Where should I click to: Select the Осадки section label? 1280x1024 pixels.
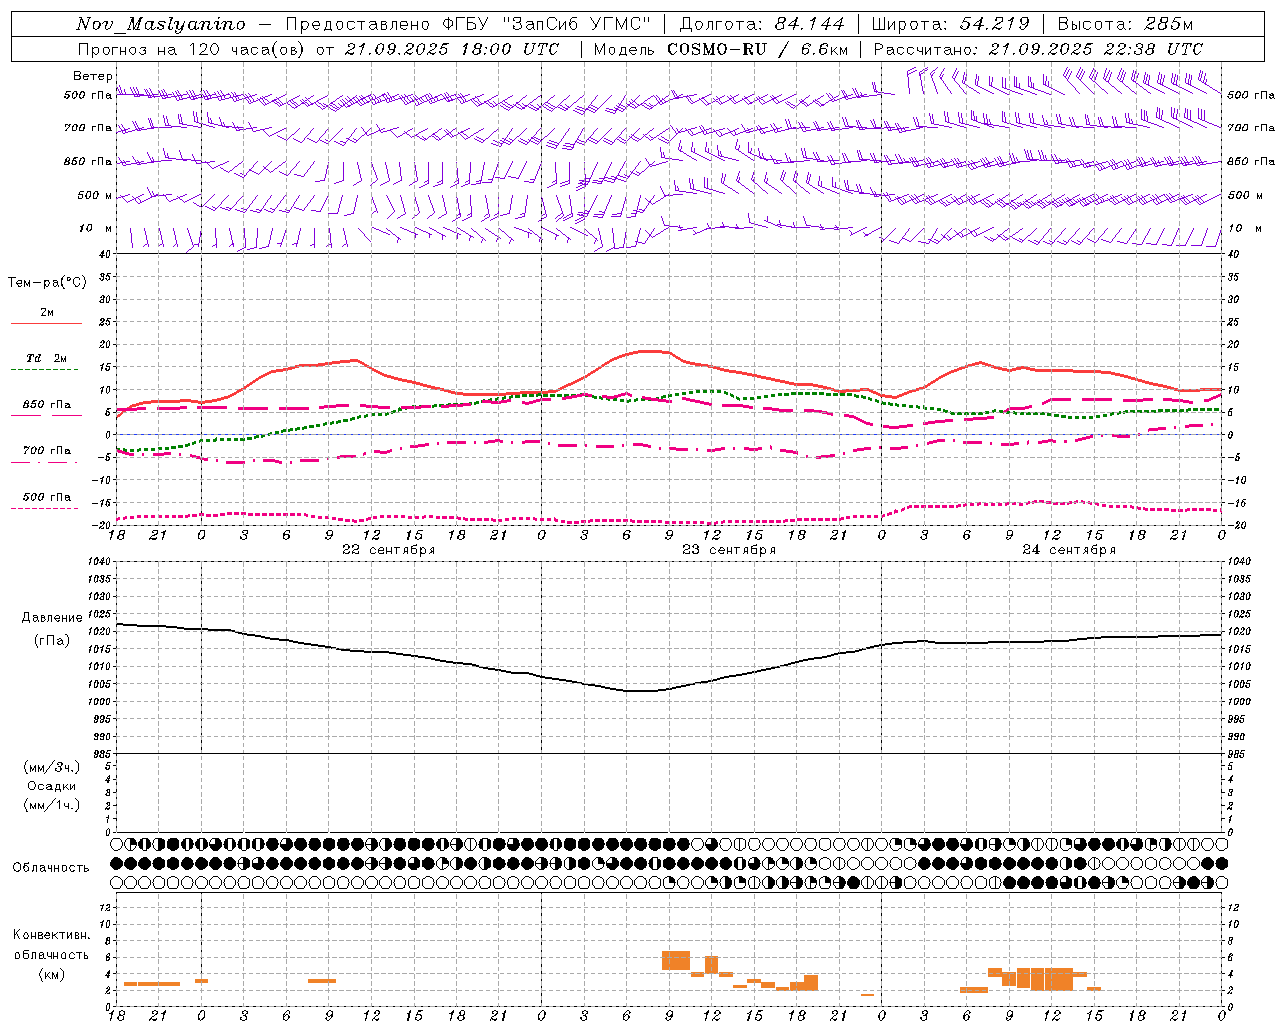click(x=52, y=786)
